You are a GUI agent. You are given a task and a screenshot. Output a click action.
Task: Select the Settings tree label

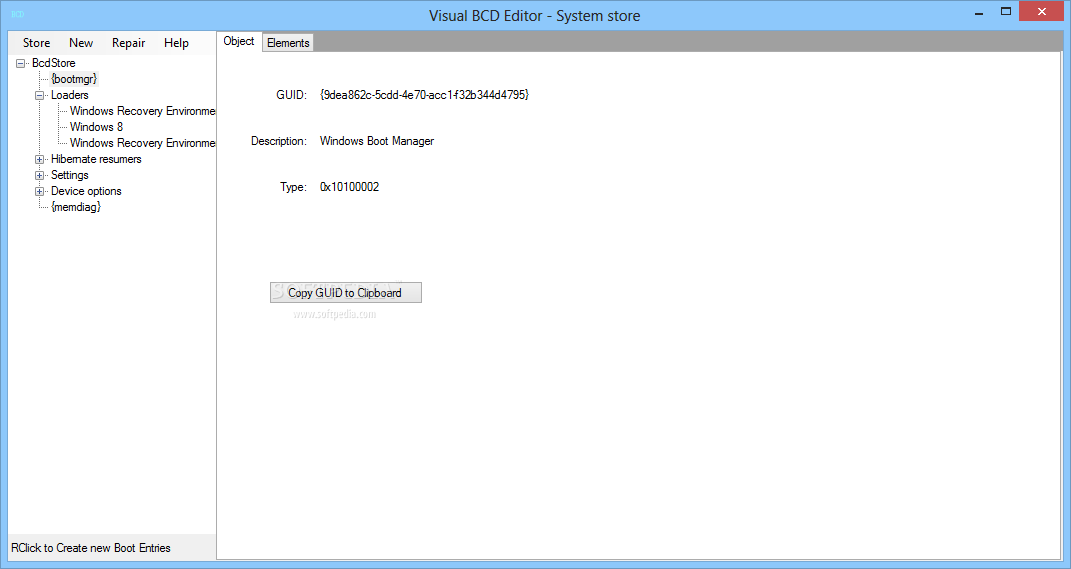coord(70,175)
